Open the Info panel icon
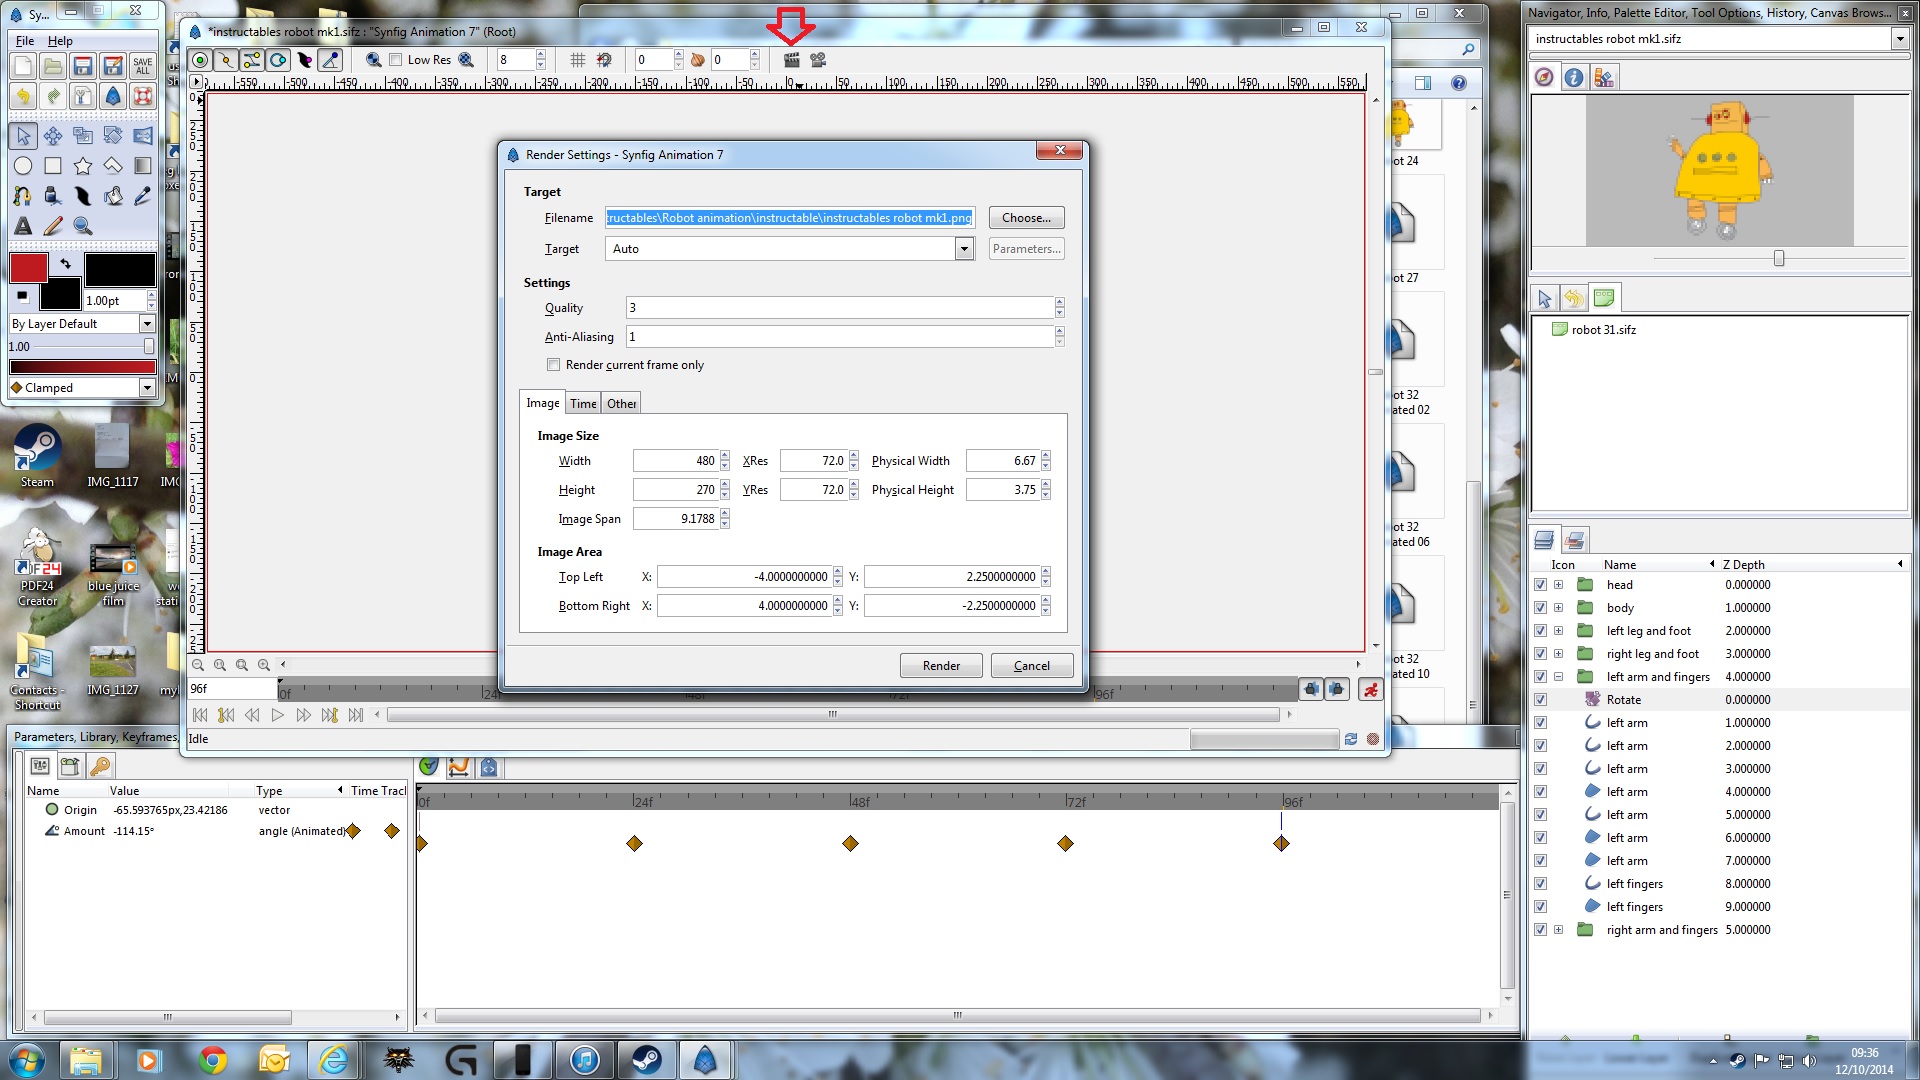 coord(1574,77)
